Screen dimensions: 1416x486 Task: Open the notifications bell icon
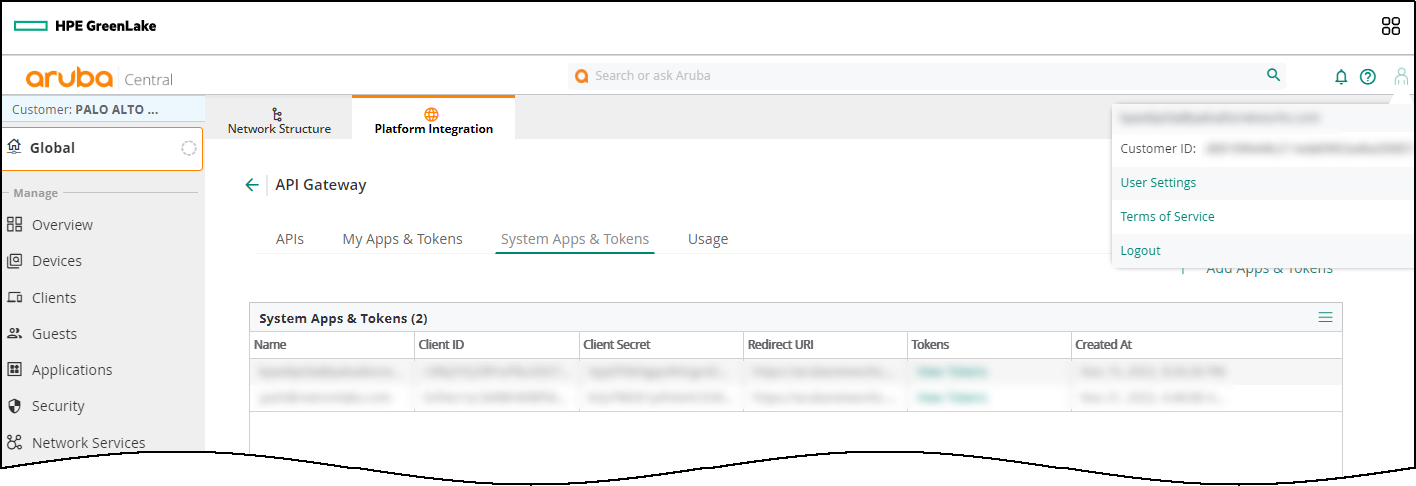click(x=1341, y=77)
